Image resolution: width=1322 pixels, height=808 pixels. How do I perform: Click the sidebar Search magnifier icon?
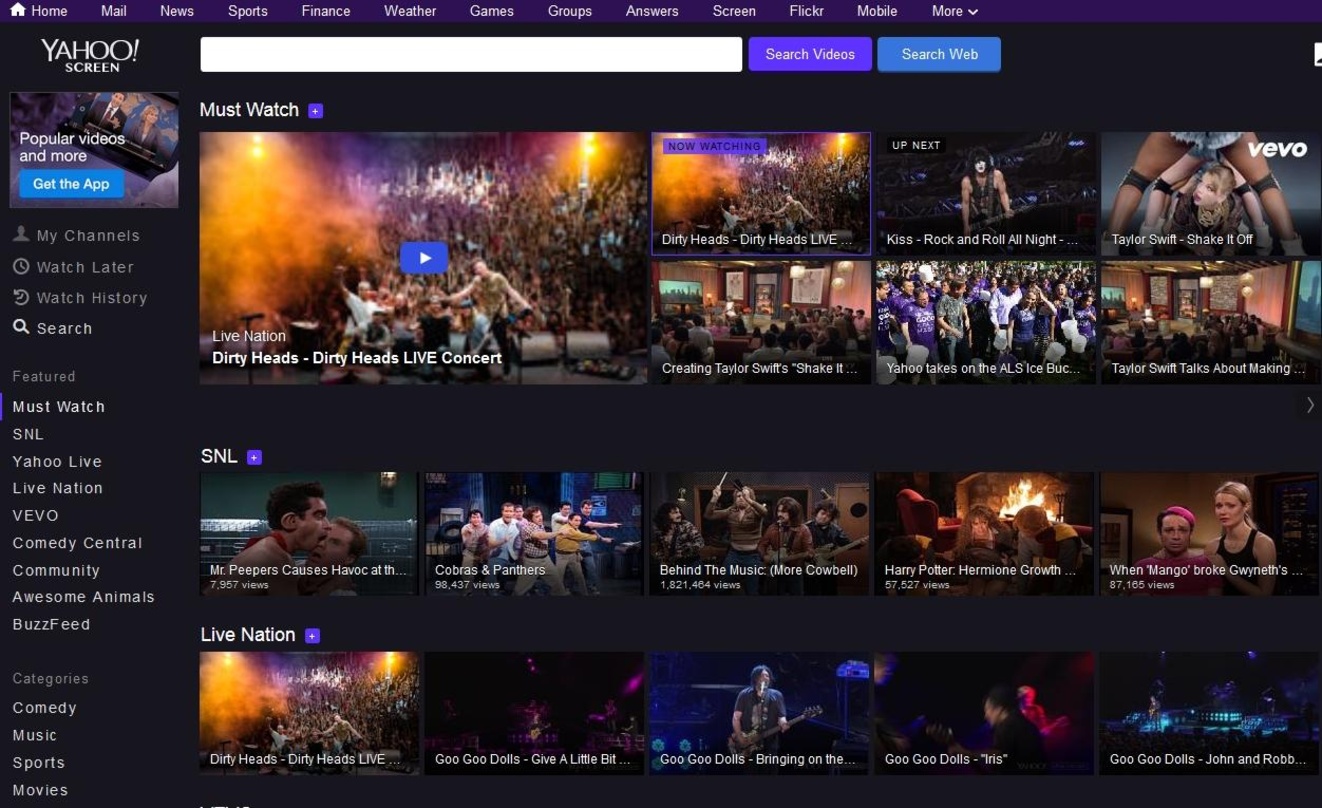click(x=20, y=327)
